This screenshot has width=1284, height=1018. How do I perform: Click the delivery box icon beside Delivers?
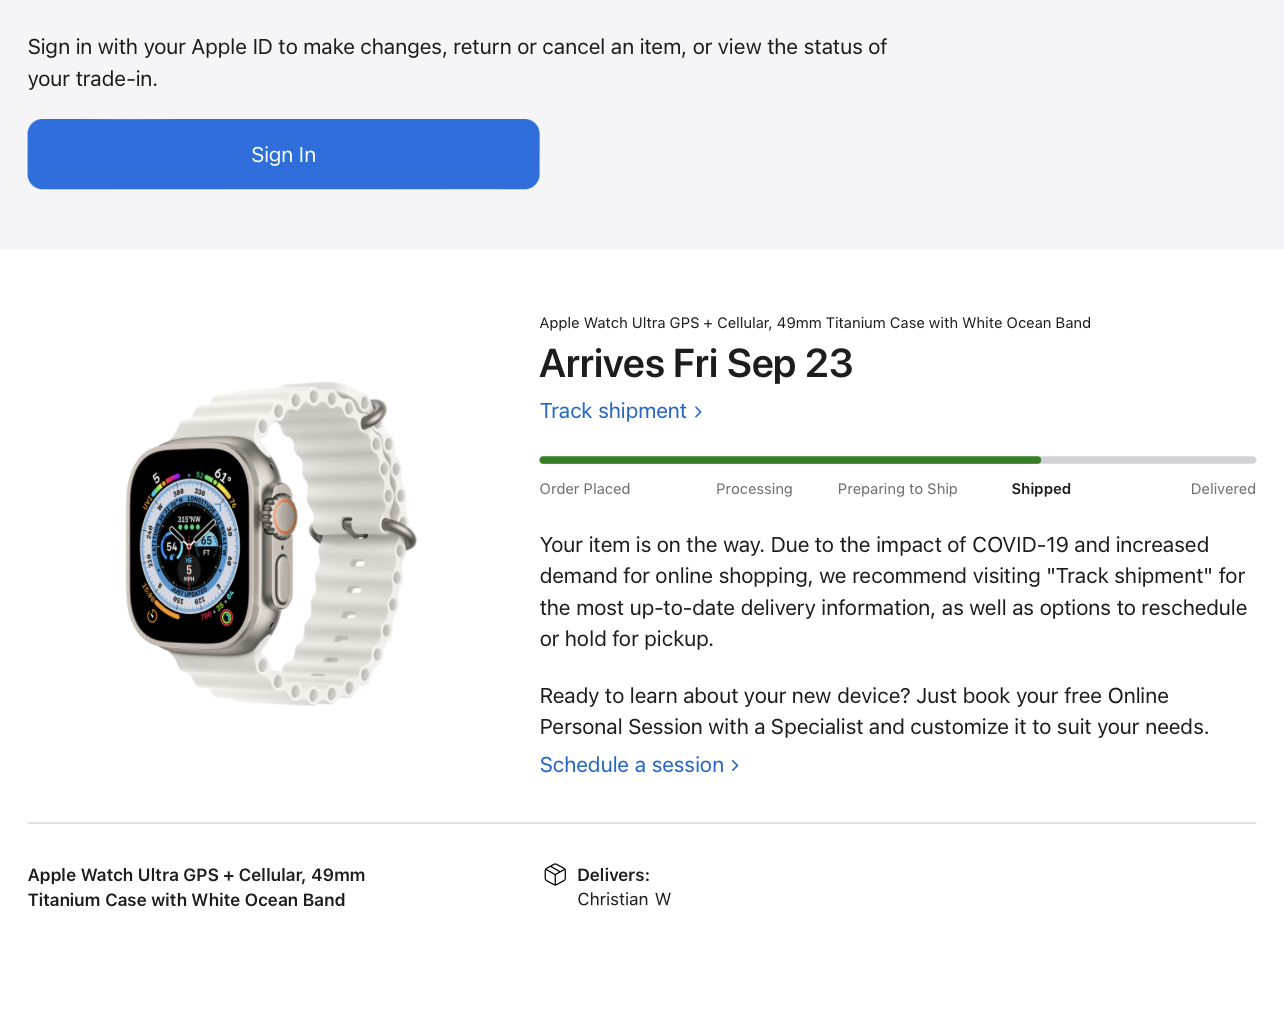tap(555, 875)
